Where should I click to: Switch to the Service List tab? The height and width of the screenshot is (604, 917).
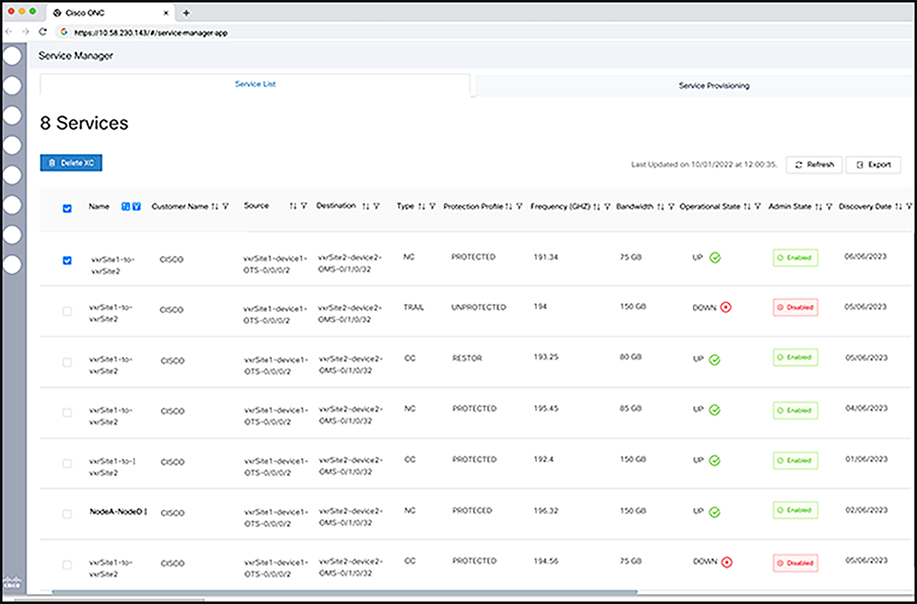255,84
